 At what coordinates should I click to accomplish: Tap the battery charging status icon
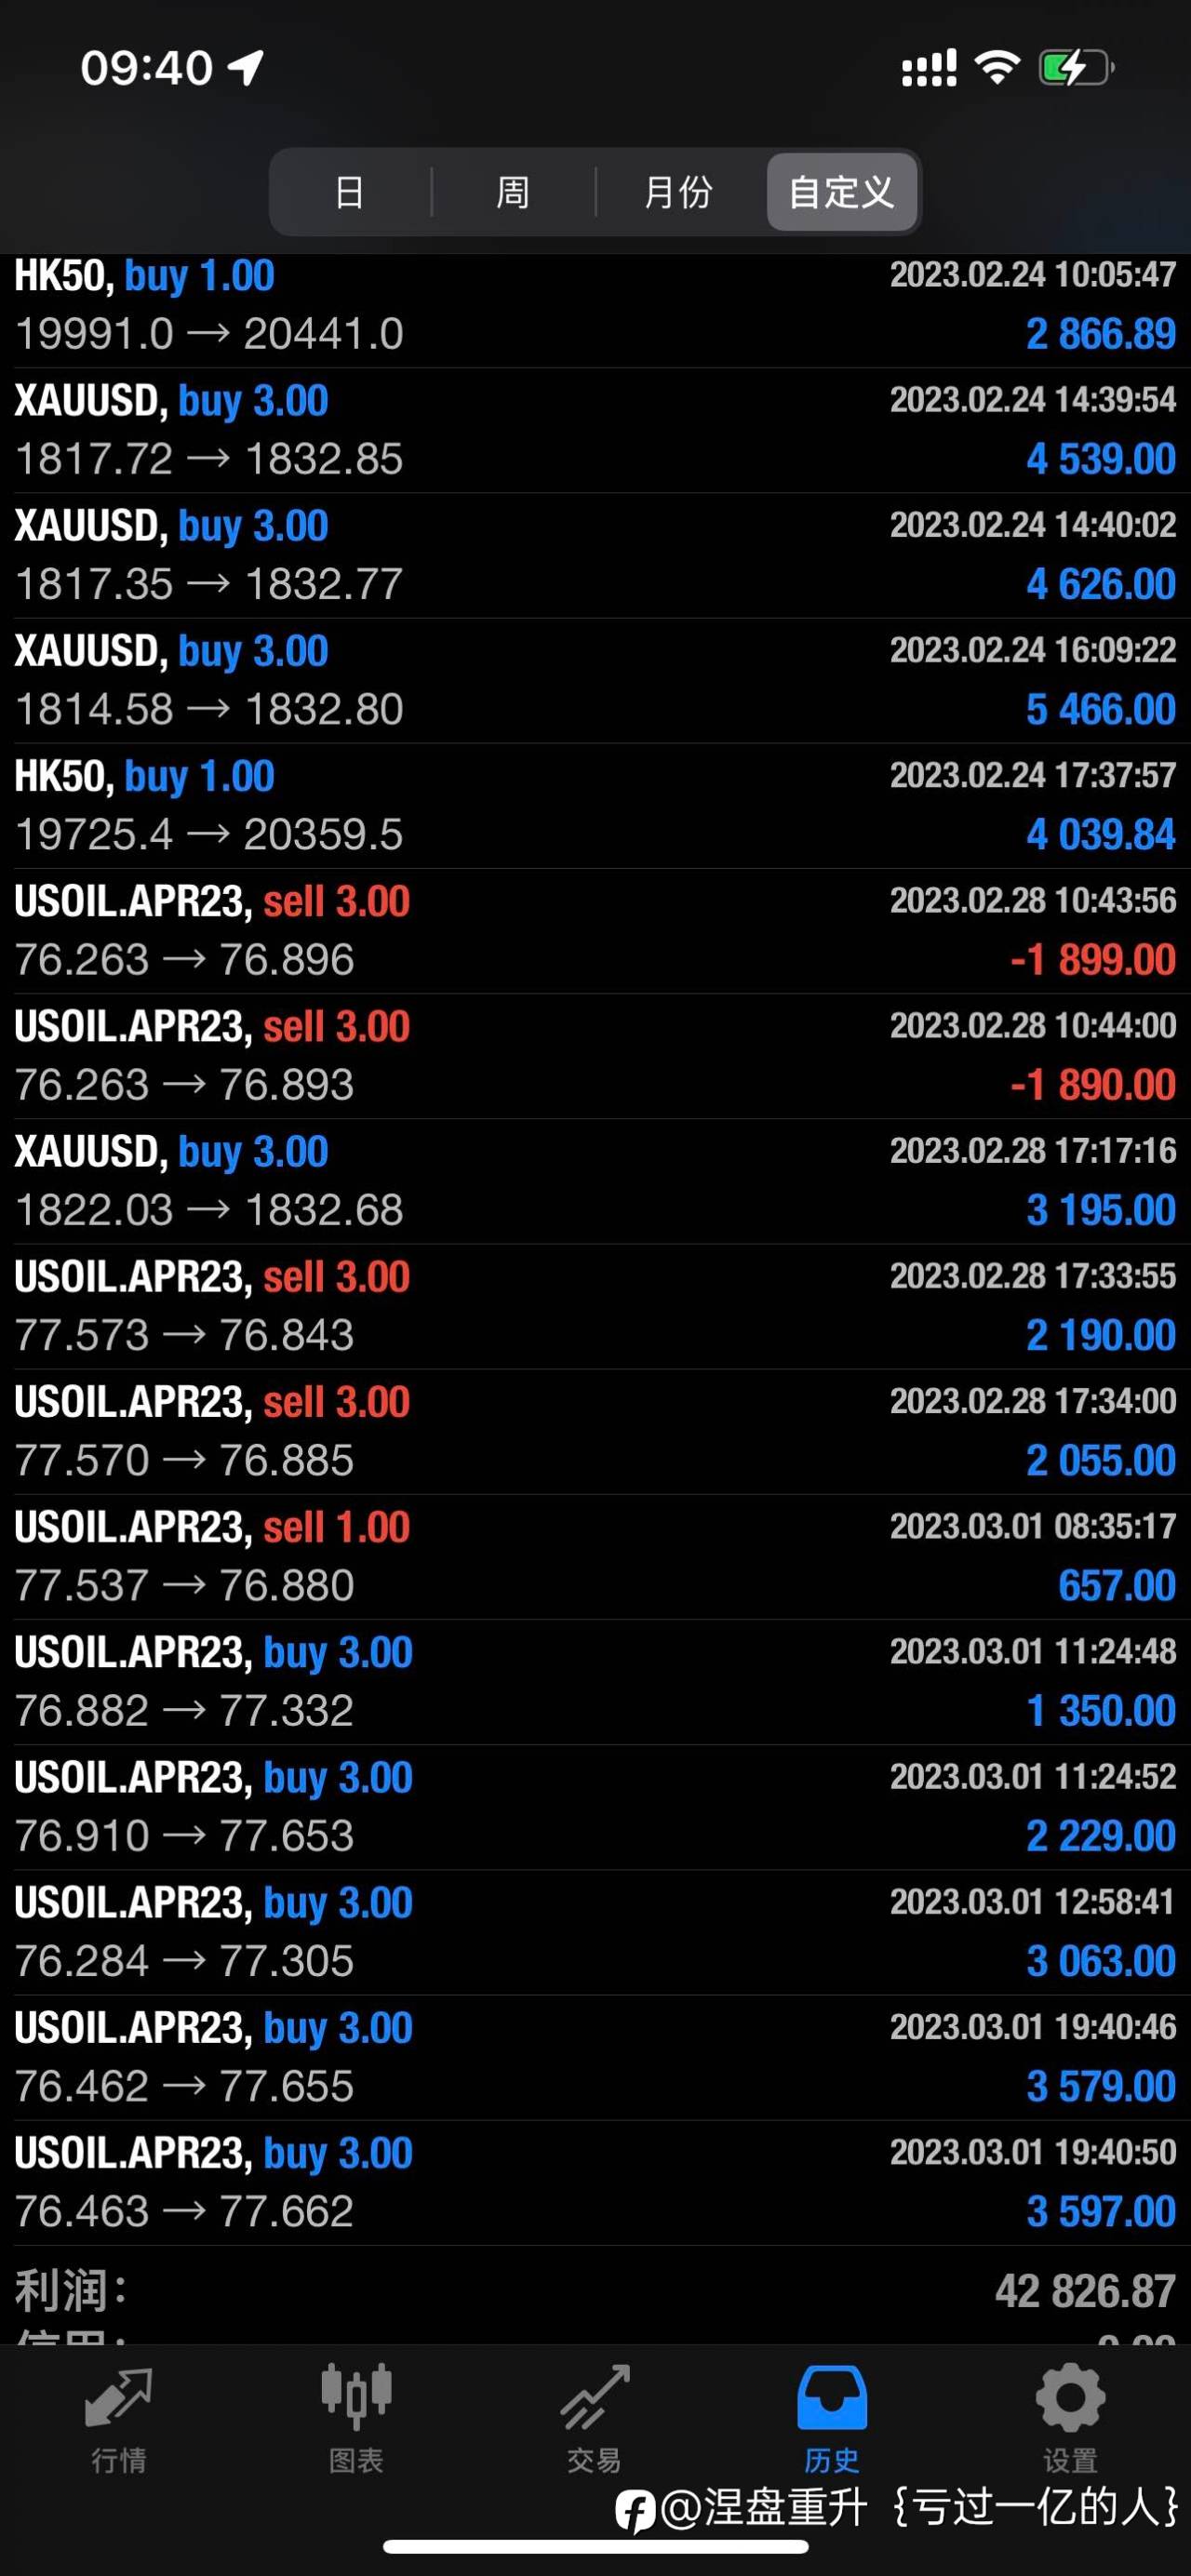coord(1076,68)
